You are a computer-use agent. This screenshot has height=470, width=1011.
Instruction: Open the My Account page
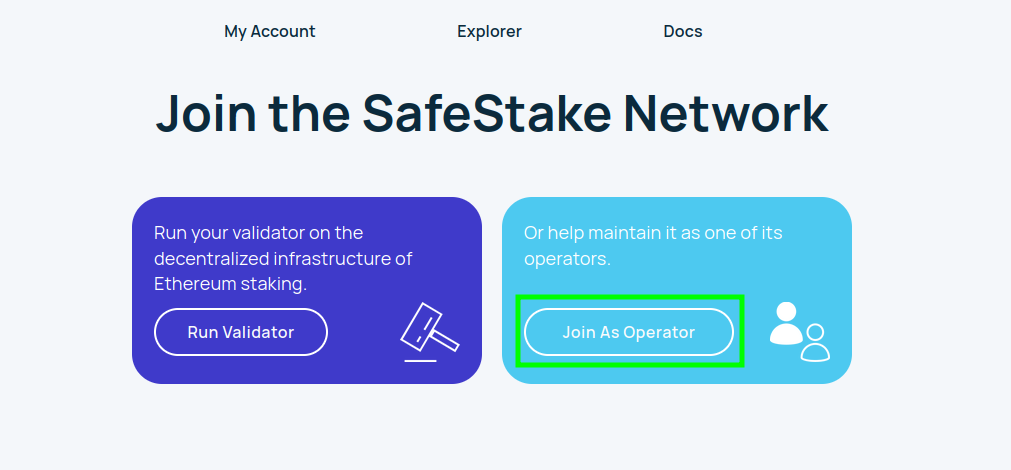point(270,31)
